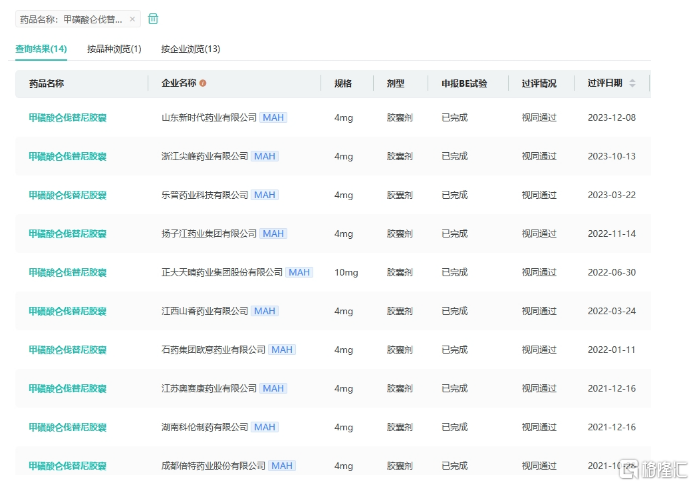Open the drug name link in the 石药集团欧意药业 row
The image size is (694, 486).
point(68,350)
